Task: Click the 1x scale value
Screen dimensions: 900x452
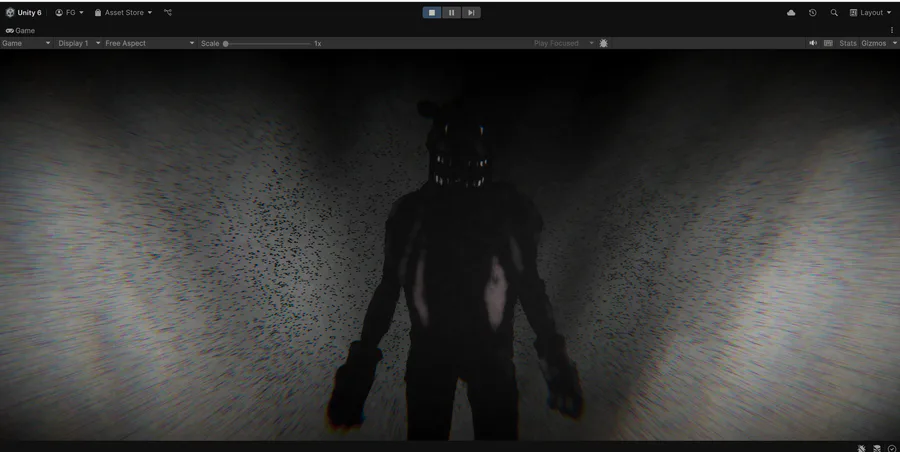Action: point(317,44)
